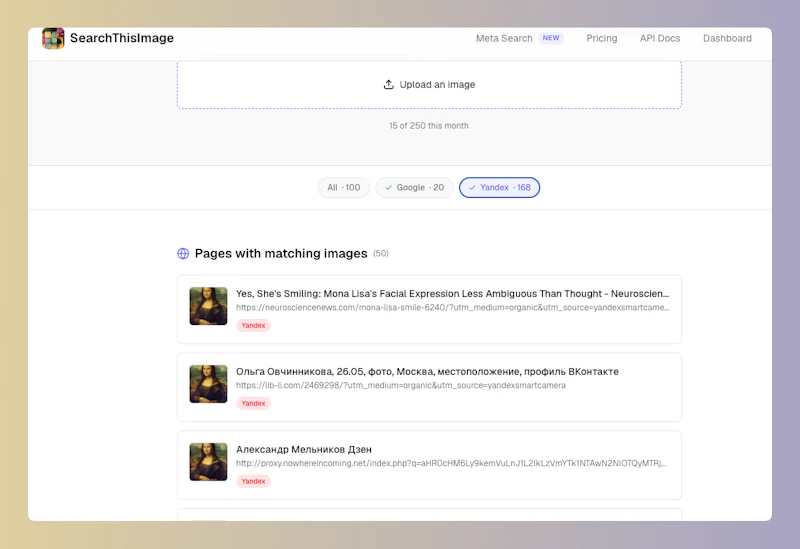Open the SearchThisImage home title link
This screenshot has width=800, height=549.
[121, 38]
